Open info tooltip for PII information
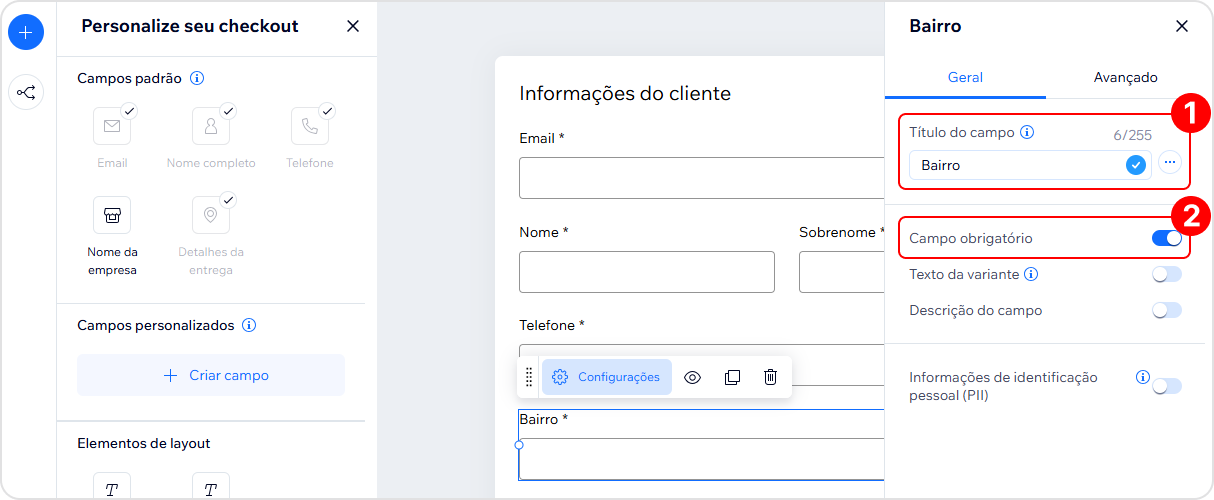Viewport: 1214px width, 500px height. point(1142,377)
